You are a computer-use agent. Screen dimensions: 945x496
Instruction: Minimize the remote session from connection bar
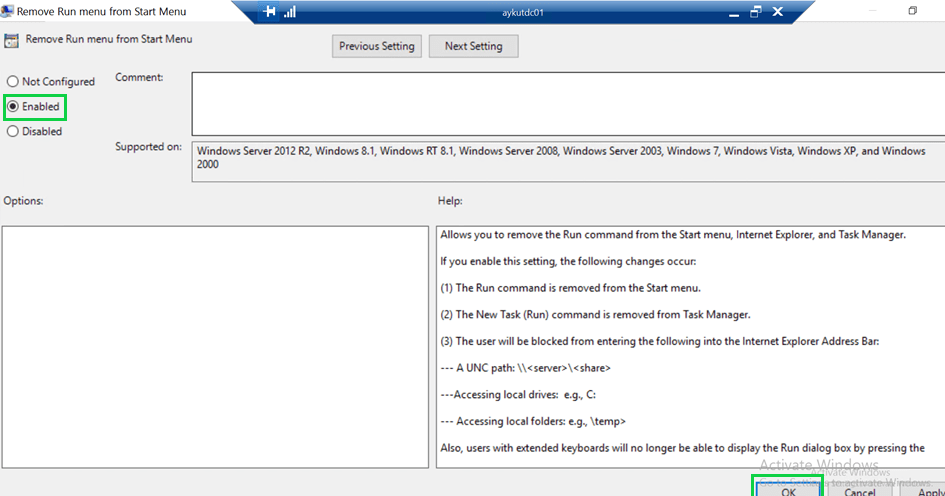[x=731, y=12]
